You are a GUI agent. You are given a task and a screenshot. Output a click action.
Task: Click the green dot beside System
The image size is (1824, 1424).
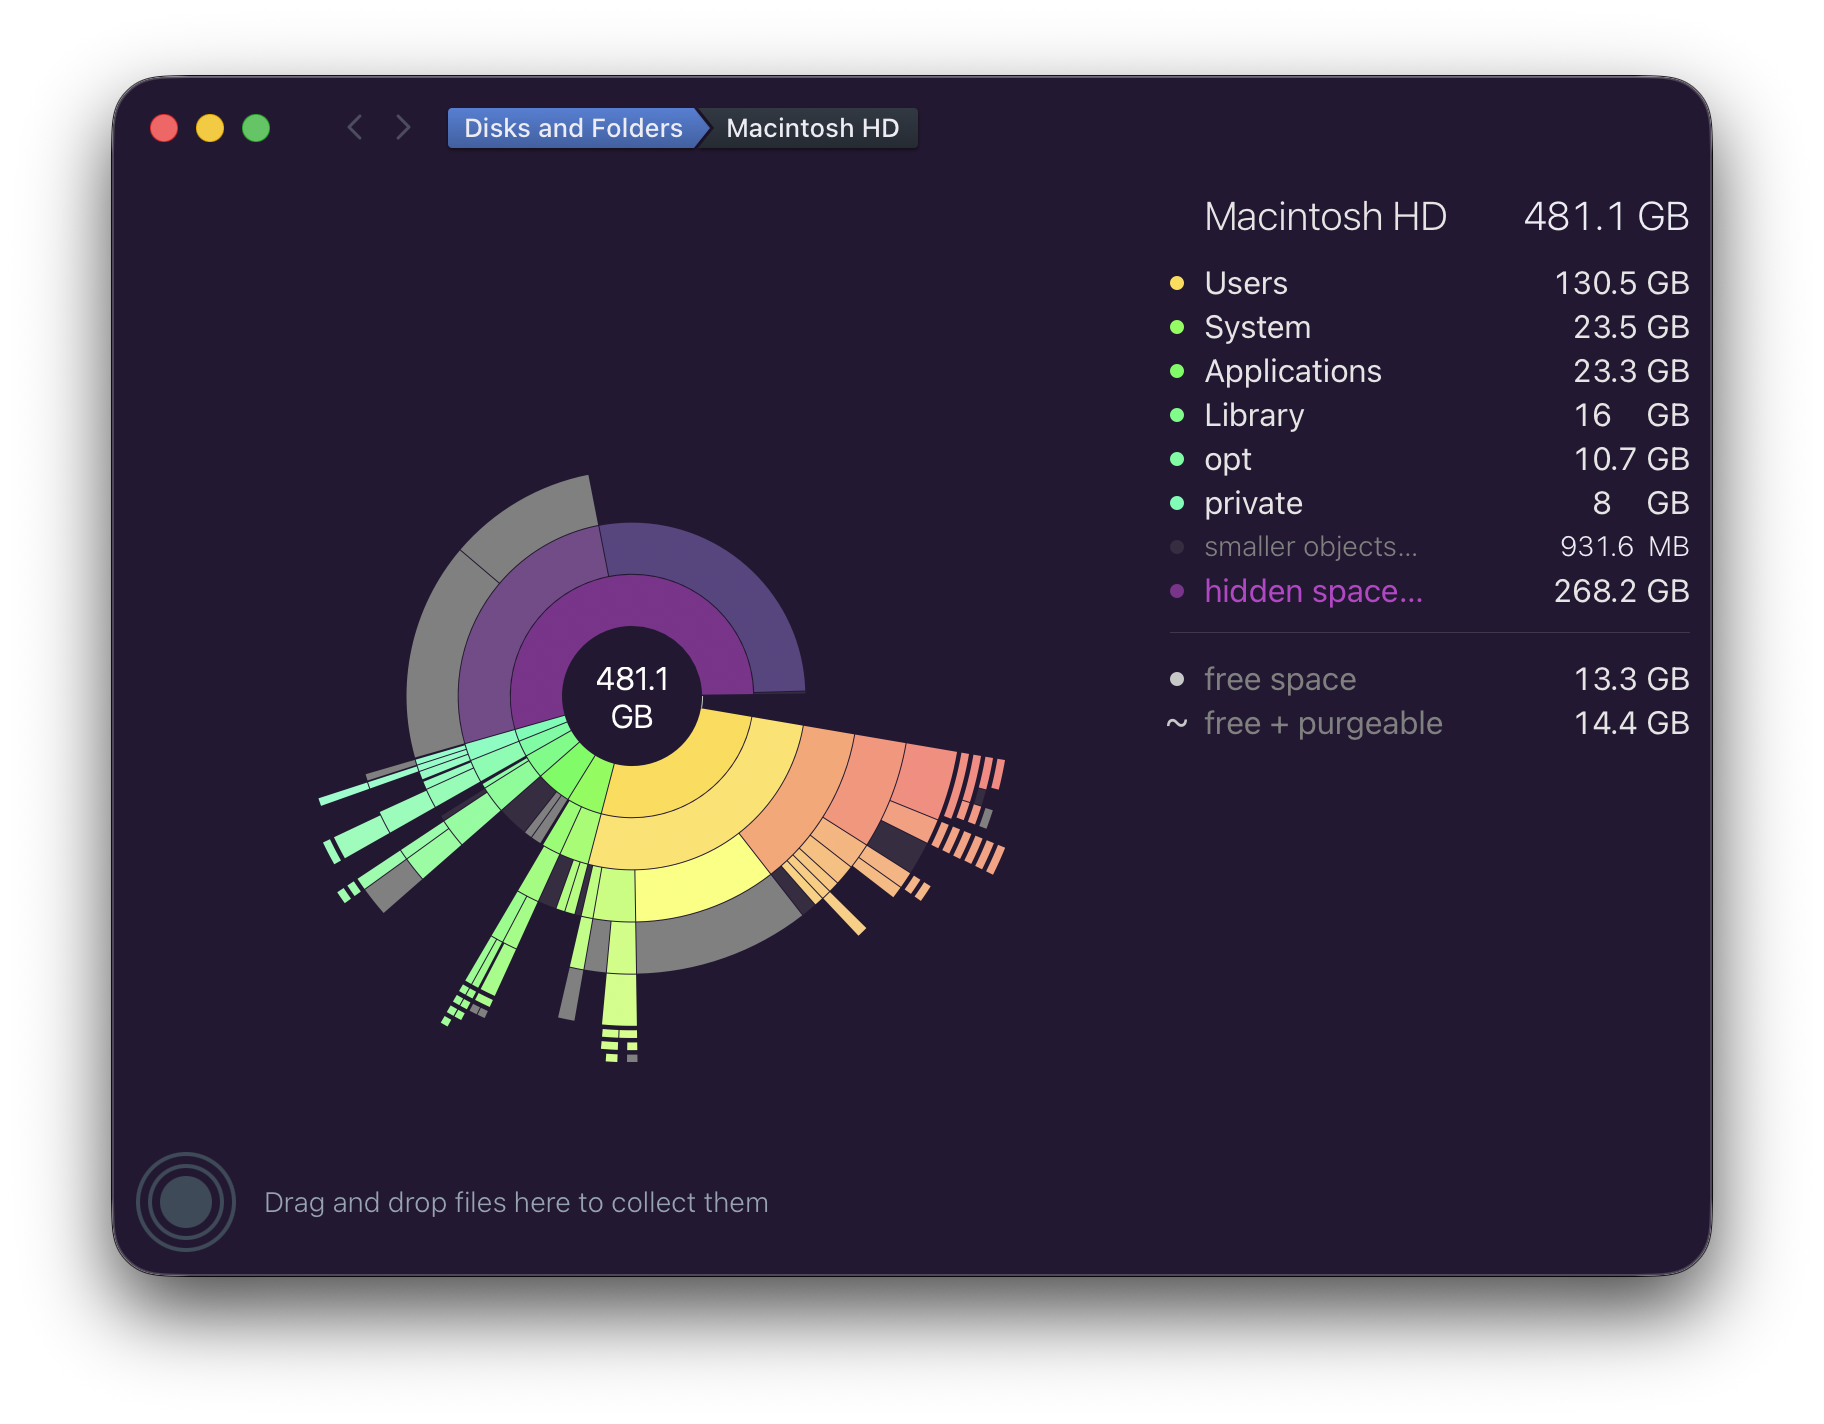pyautogui.click(x=1177, y=327)
